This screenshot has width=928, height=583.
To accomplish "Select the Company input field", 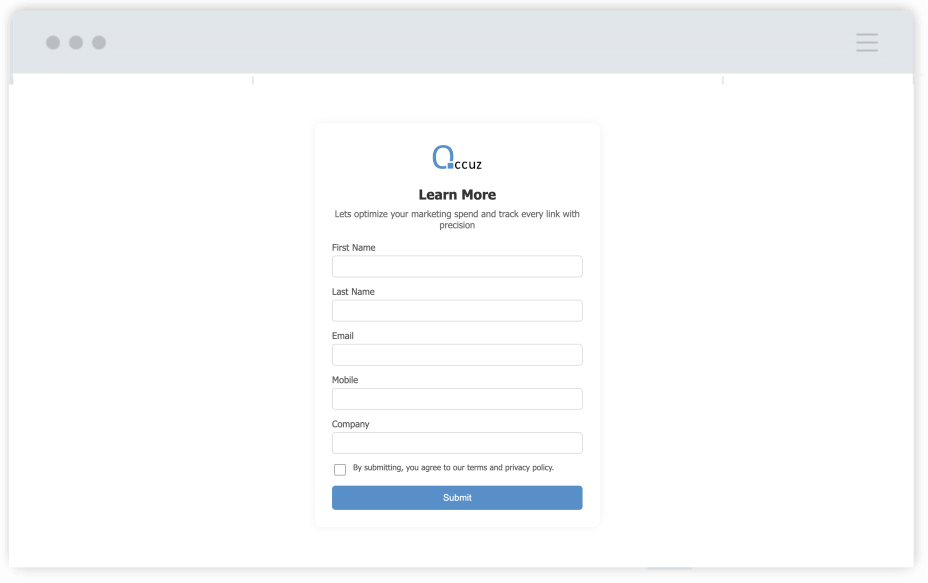I will click(x=457, y=442).
